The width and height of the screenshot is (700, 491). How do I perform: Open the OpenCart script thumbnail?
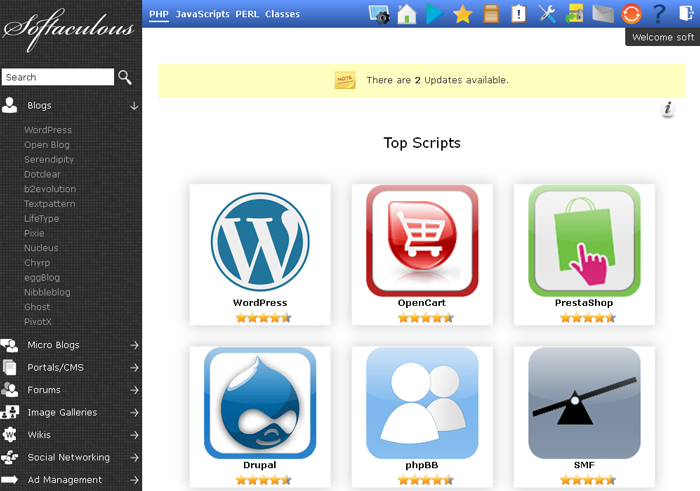[422, 242]
